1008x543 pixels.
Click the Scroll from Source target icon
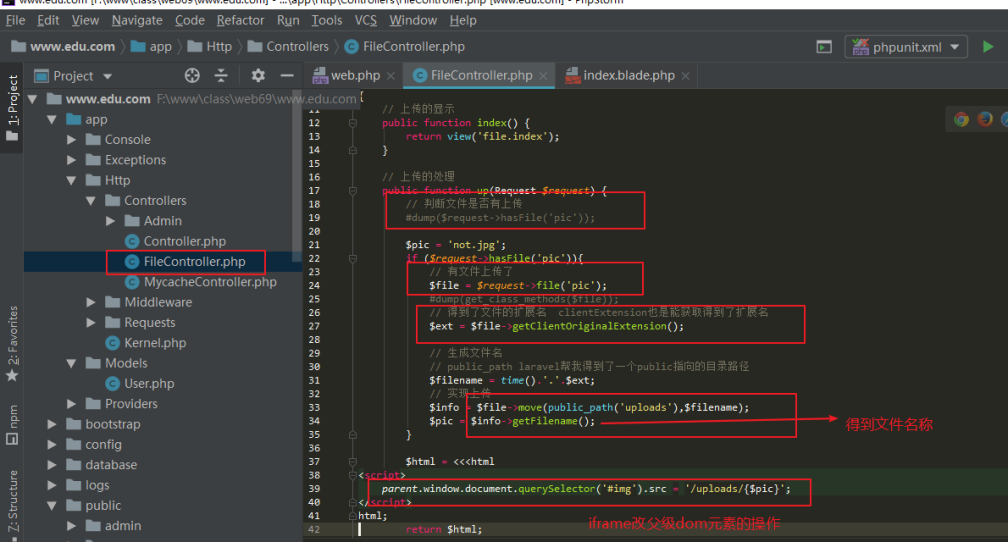[192, 76]
